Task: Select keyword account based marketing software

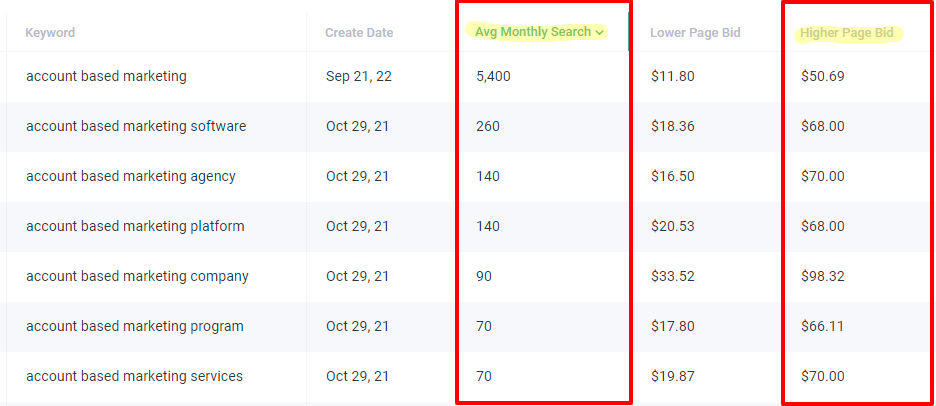Action: [x=136, y=127]
